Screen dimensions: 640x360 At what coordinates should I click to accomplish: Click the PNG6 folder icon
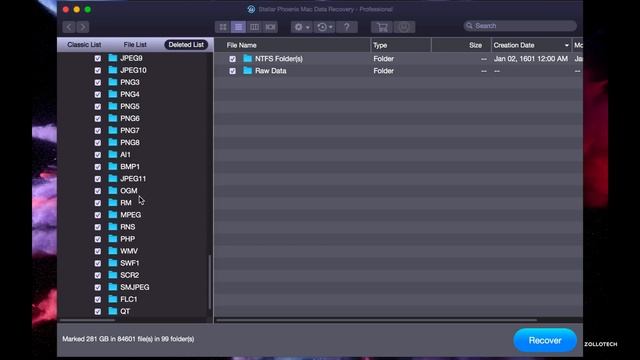click(113, 118)
